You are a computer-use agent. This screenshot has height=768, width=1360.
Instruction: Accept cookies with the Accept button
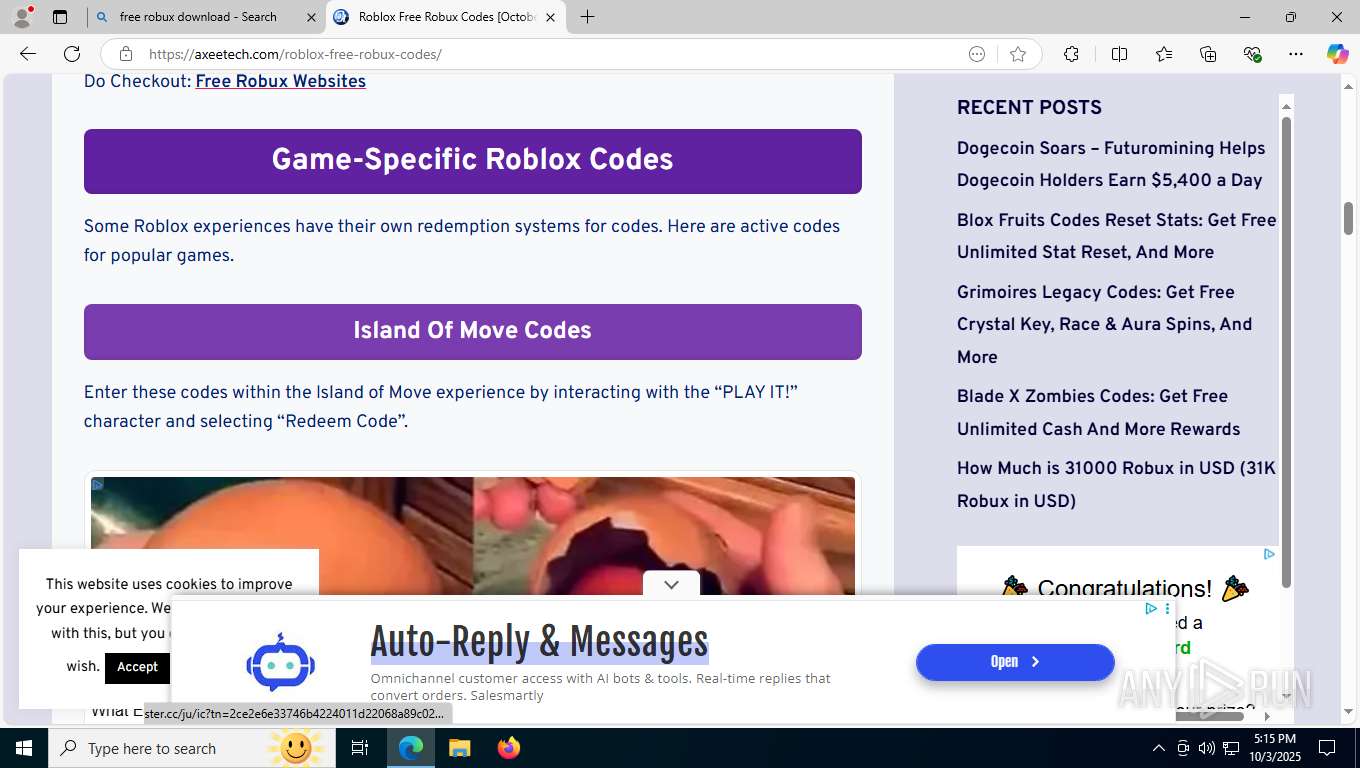coord(137,667)
